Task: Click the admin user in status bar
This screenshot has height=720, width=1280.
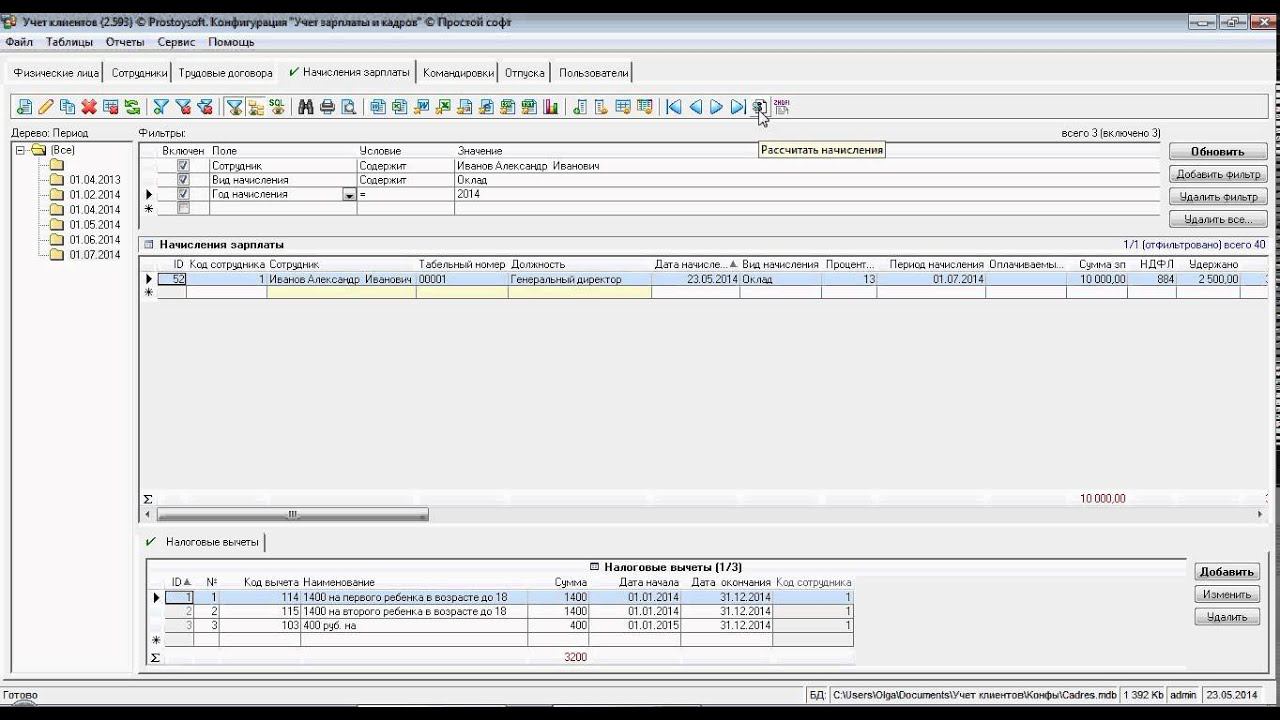Action: tap(1183, 695)
